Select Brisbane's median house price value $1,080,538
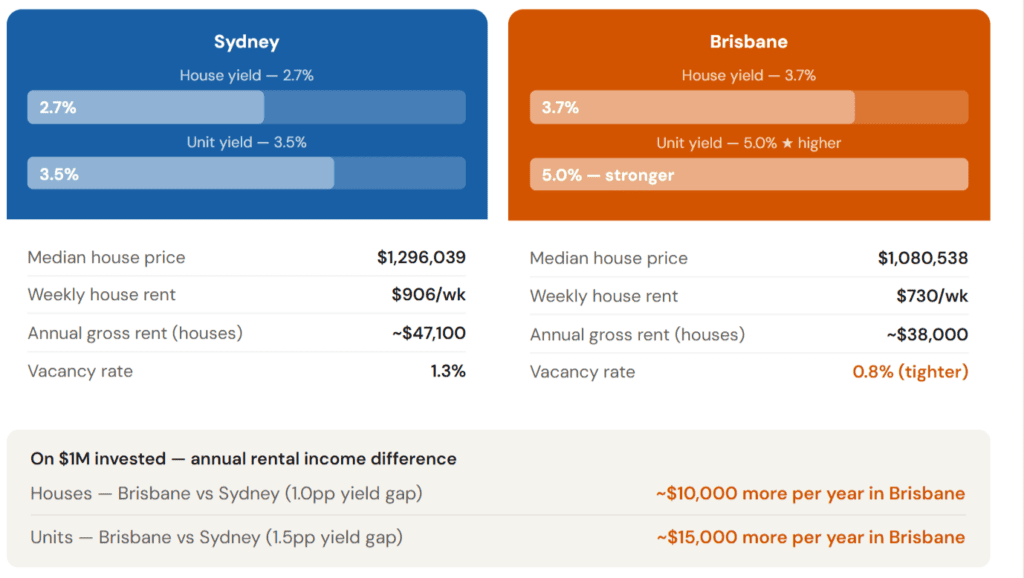Screen dimensions: 1024x578 point(923,258)
